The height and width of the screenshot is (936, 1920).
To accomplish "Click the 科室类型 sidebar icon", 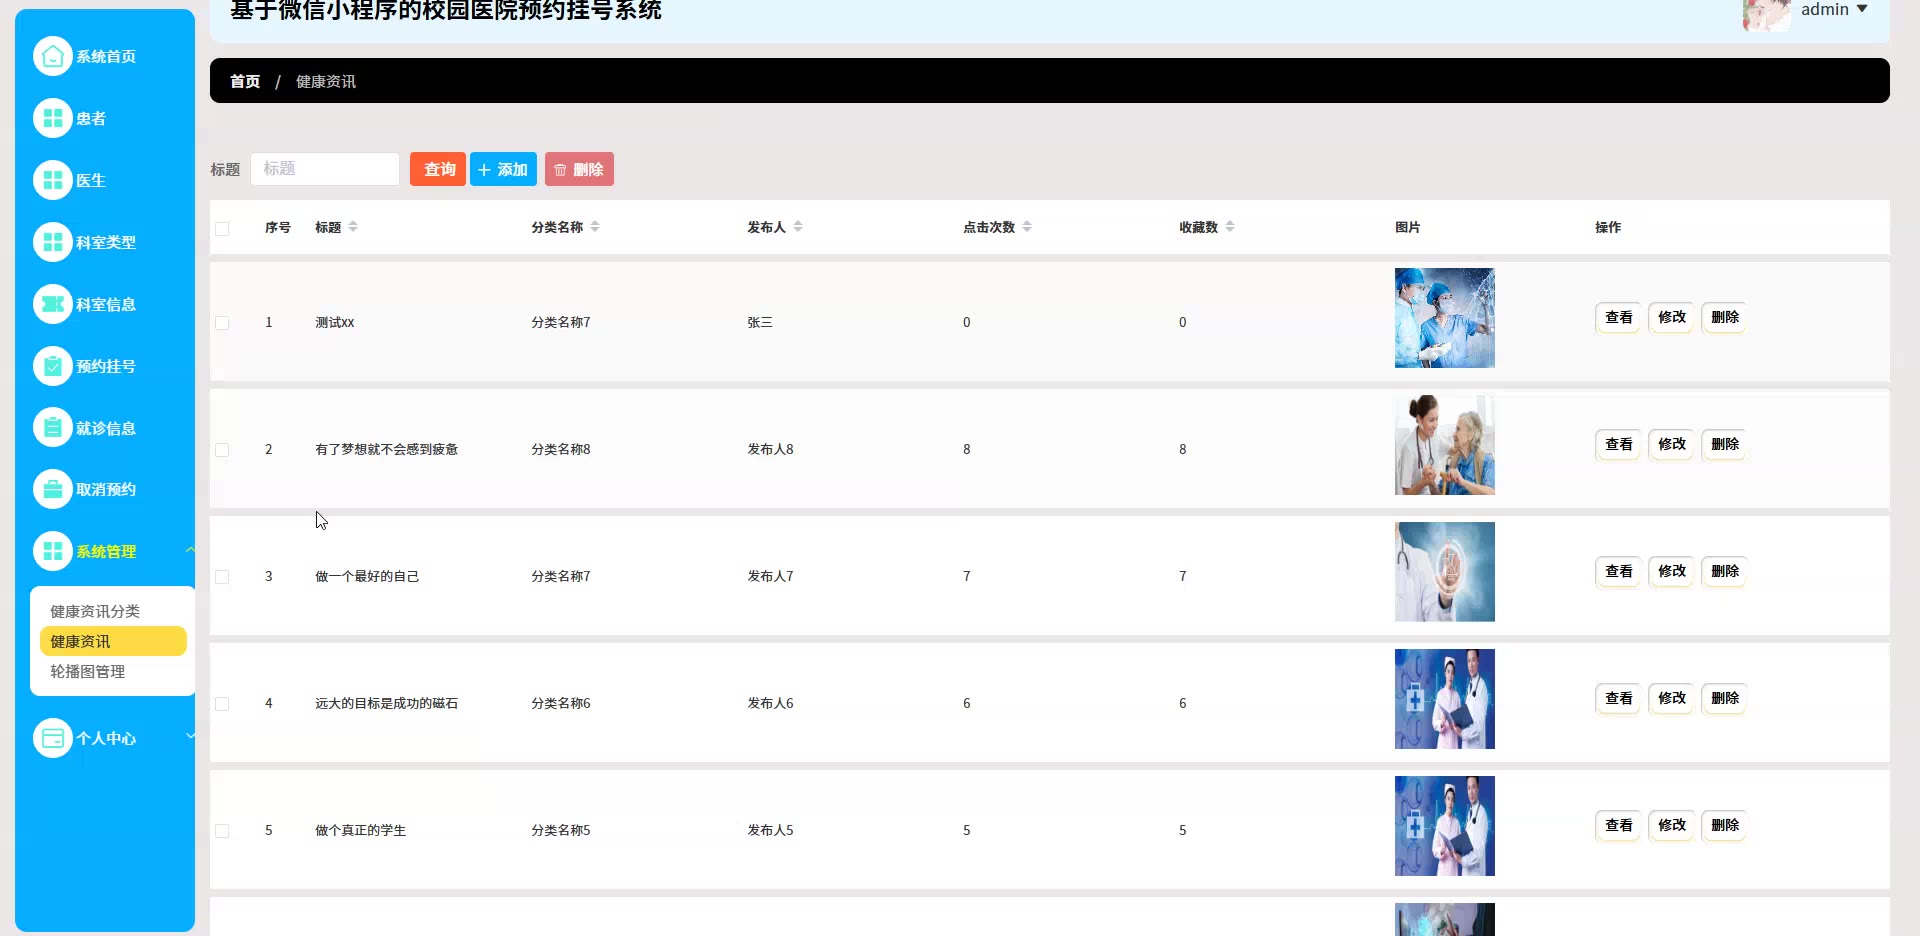I will click(53, 242).
